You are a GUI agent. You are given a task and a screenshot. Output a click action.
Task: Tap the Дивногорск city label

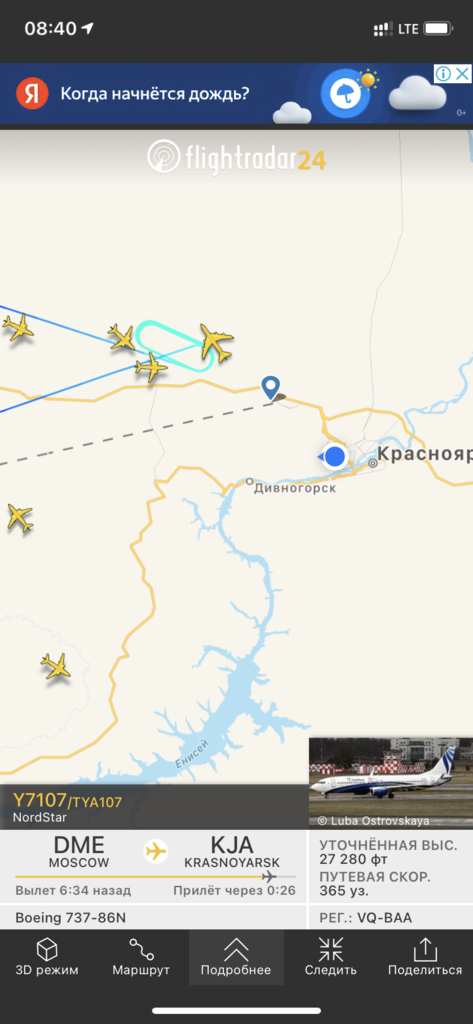295,488
